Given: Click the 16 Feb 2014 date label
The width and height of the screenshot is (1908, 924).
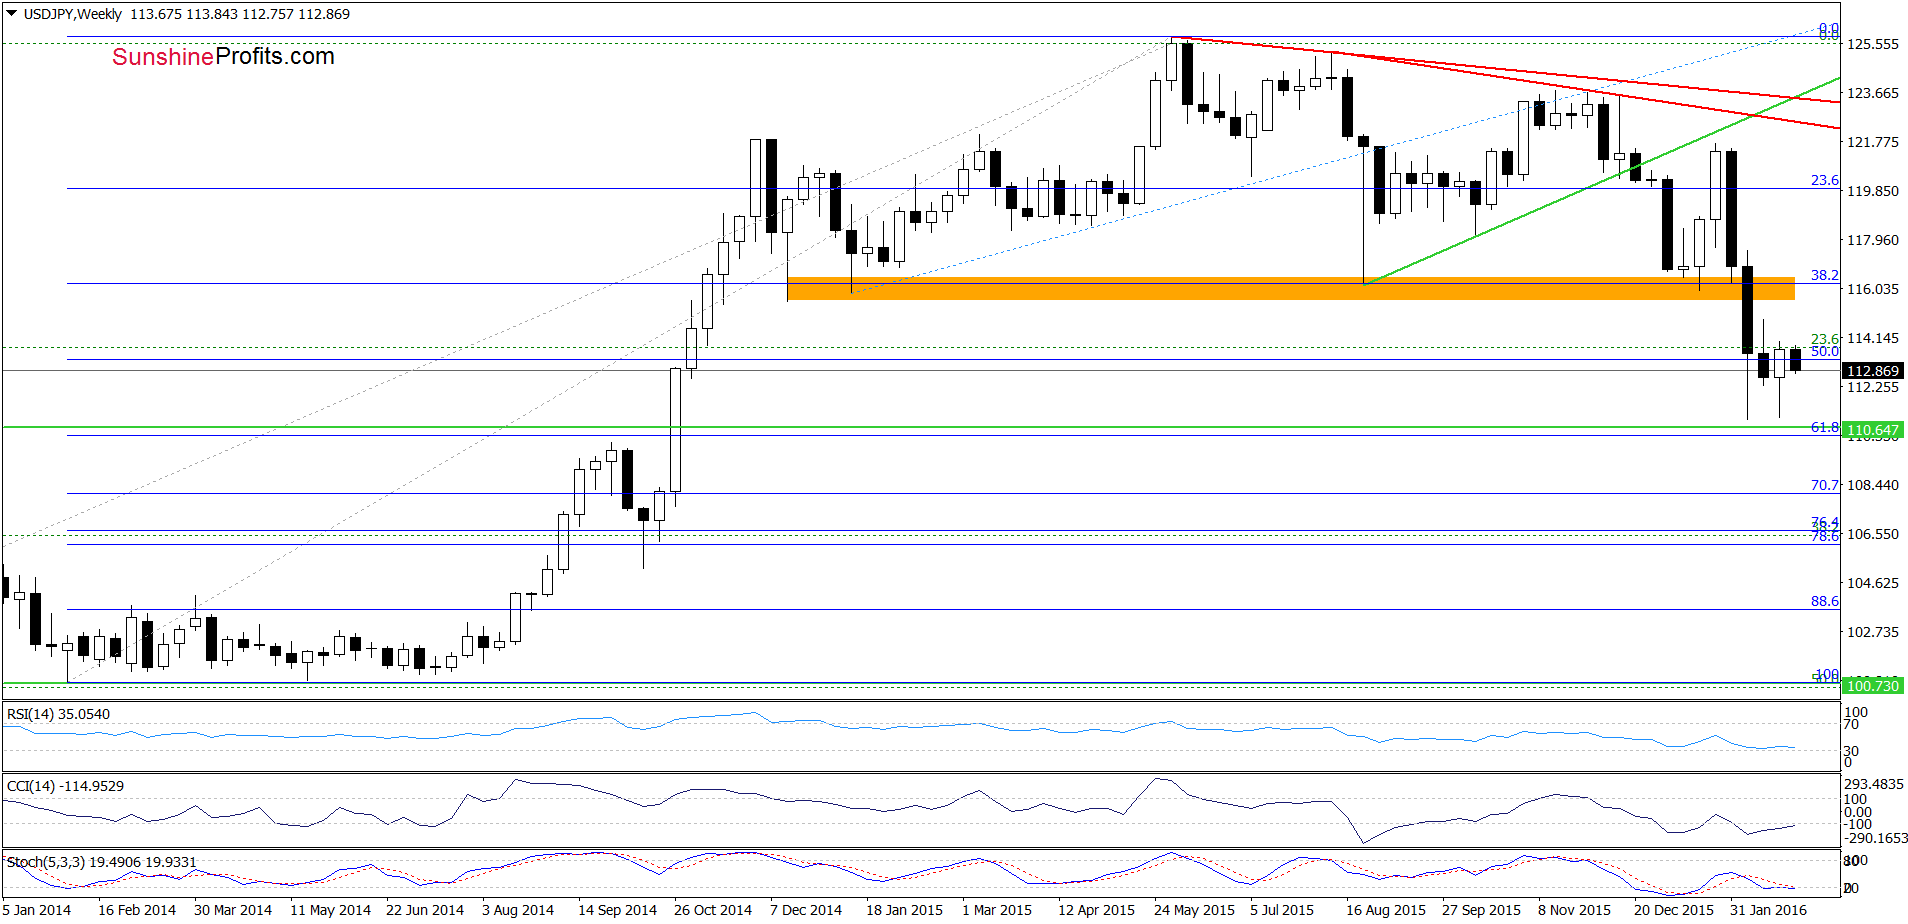Looking at the screenshot, I should click(137, 910).
